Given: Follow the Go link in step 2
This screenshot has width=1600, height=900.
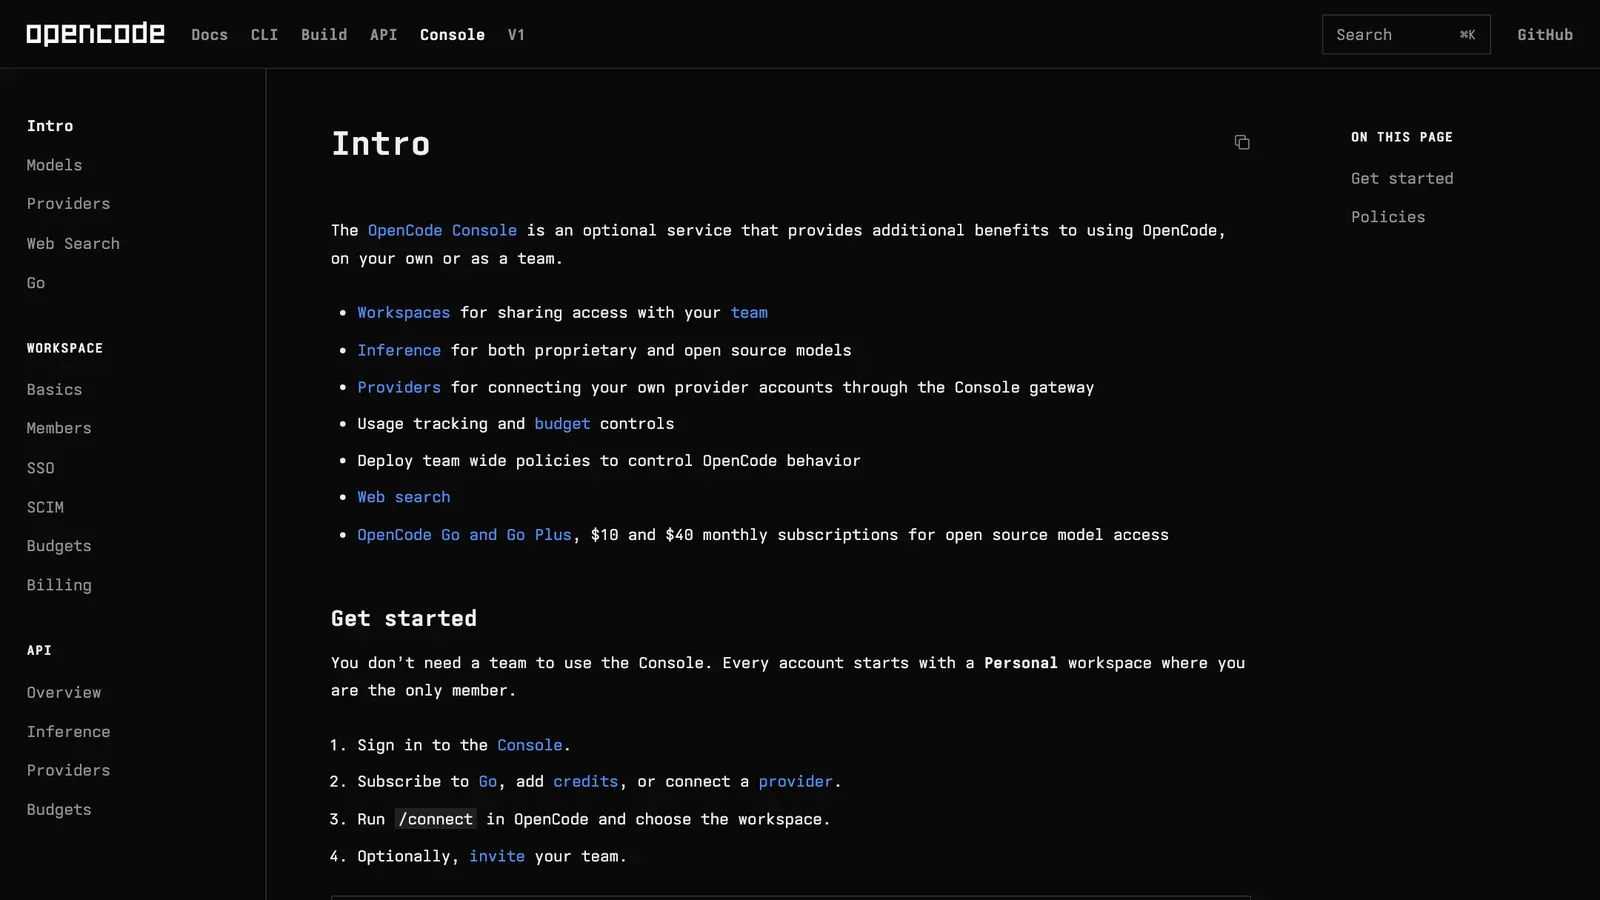Looking at the screenshot, I should pyautogui.click(x=487, y=782).
